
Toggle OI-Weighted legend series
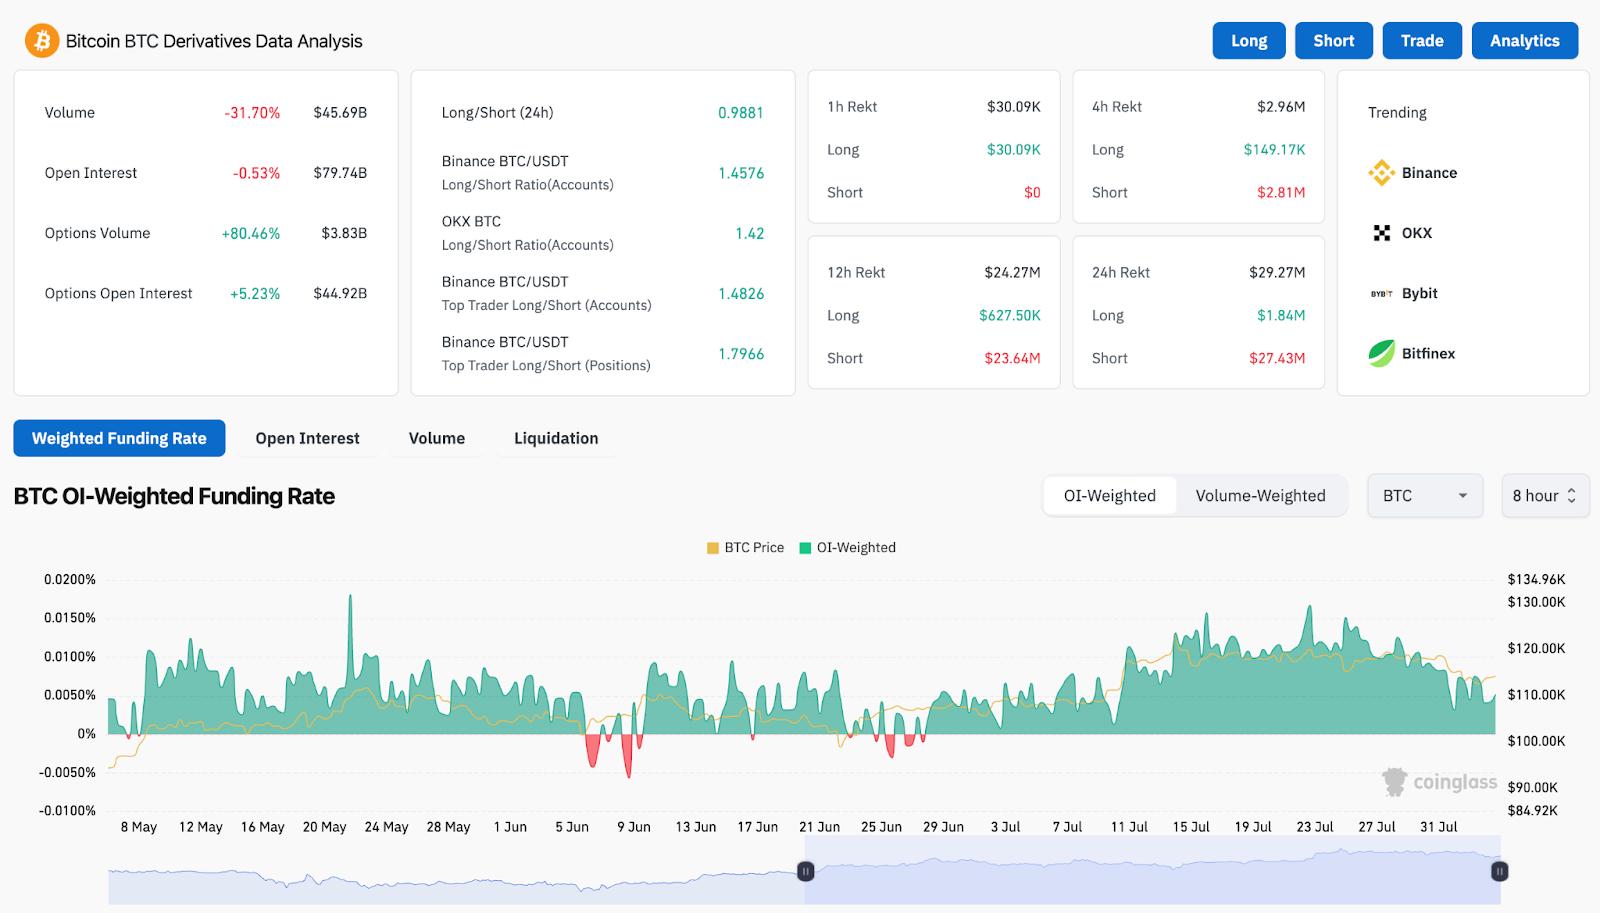pos(848,548)
